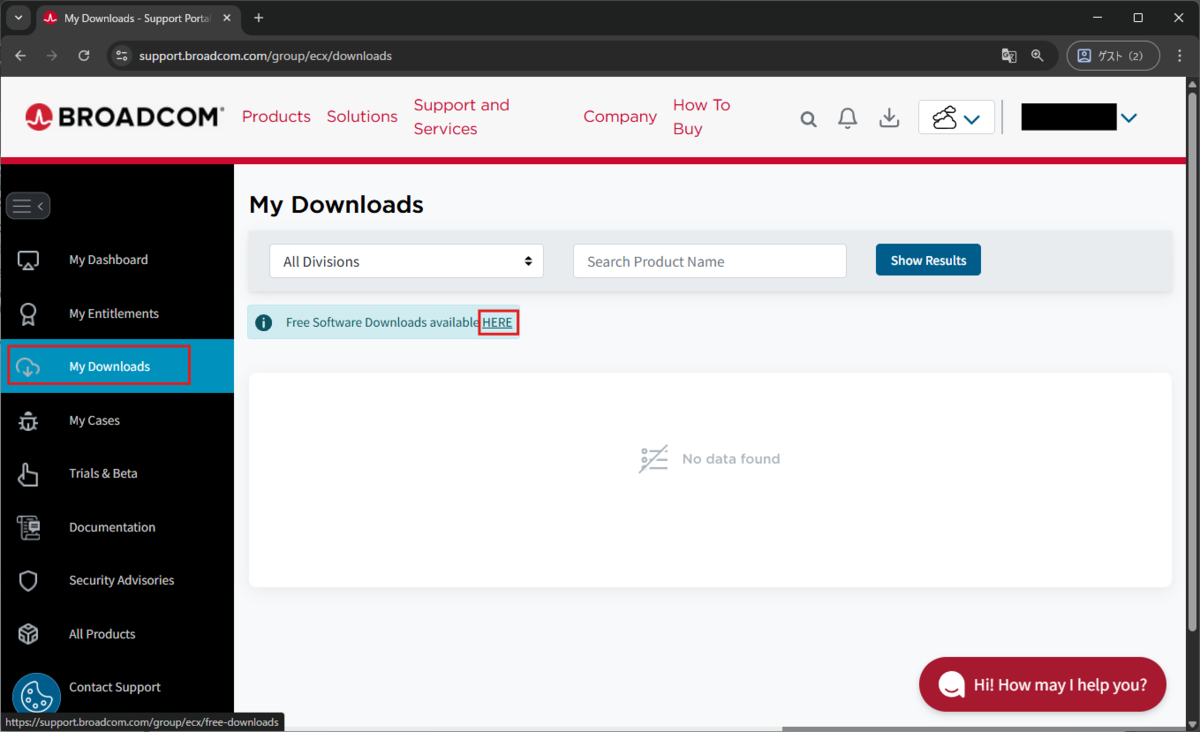Expand the All Divisions dropdown
Viewport: 1200px width, 732px height.
pos(406,261)
